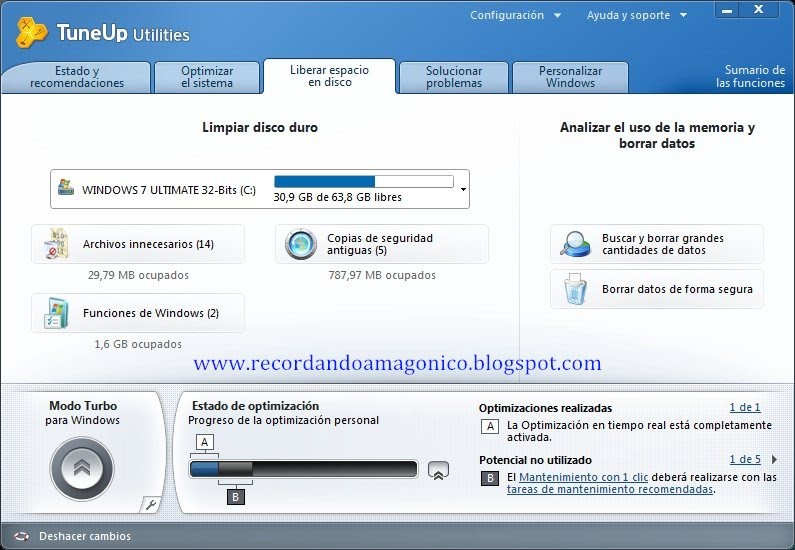Click Deshacer cambios in the bottom bar
The image size is (795, 550).
click(x=85, y=536)
